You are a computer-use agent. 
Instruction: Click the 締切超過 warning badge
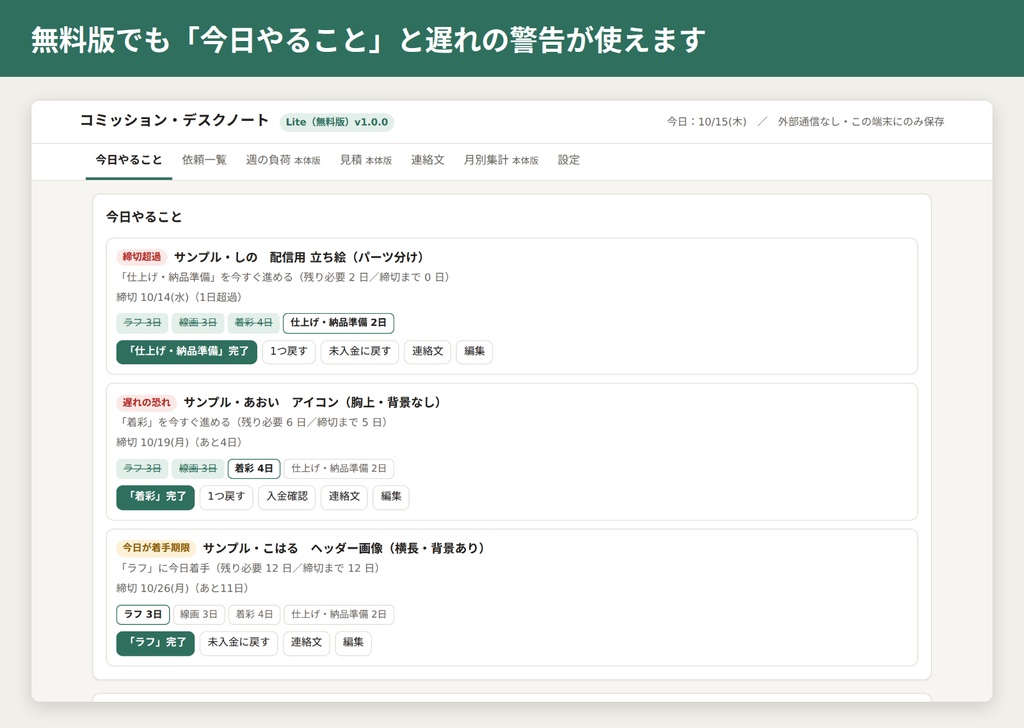[x=142, y=257]
